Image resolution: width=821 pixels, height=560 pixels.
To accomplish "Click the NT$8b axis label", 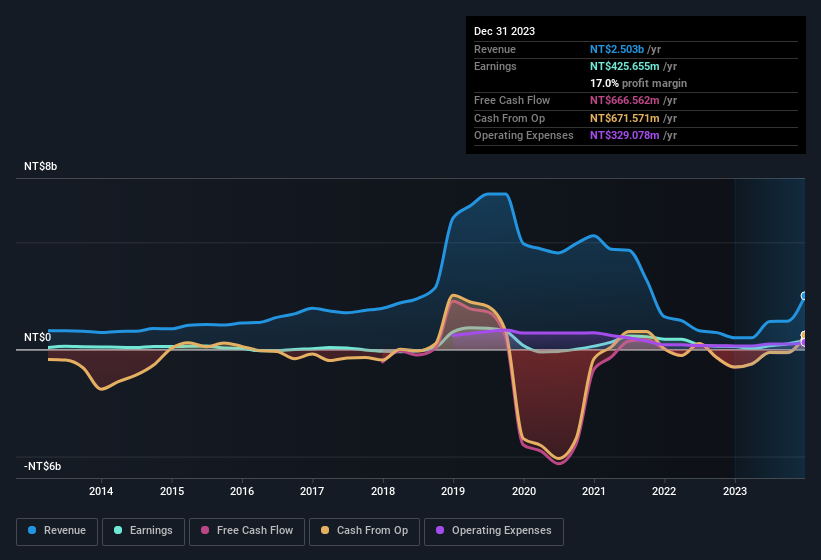I will pos(41,167).
